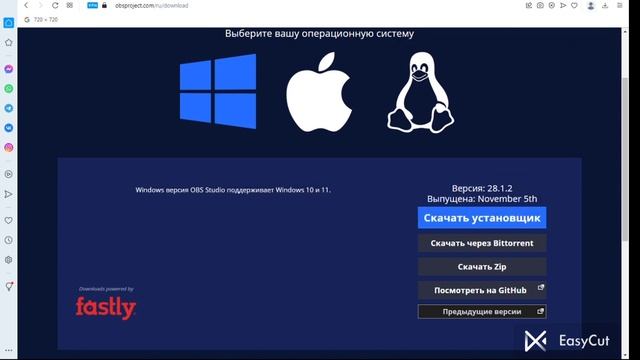Open the profile avatar icon
Viewport: 640px width, 360px height.
coord(591,5)
